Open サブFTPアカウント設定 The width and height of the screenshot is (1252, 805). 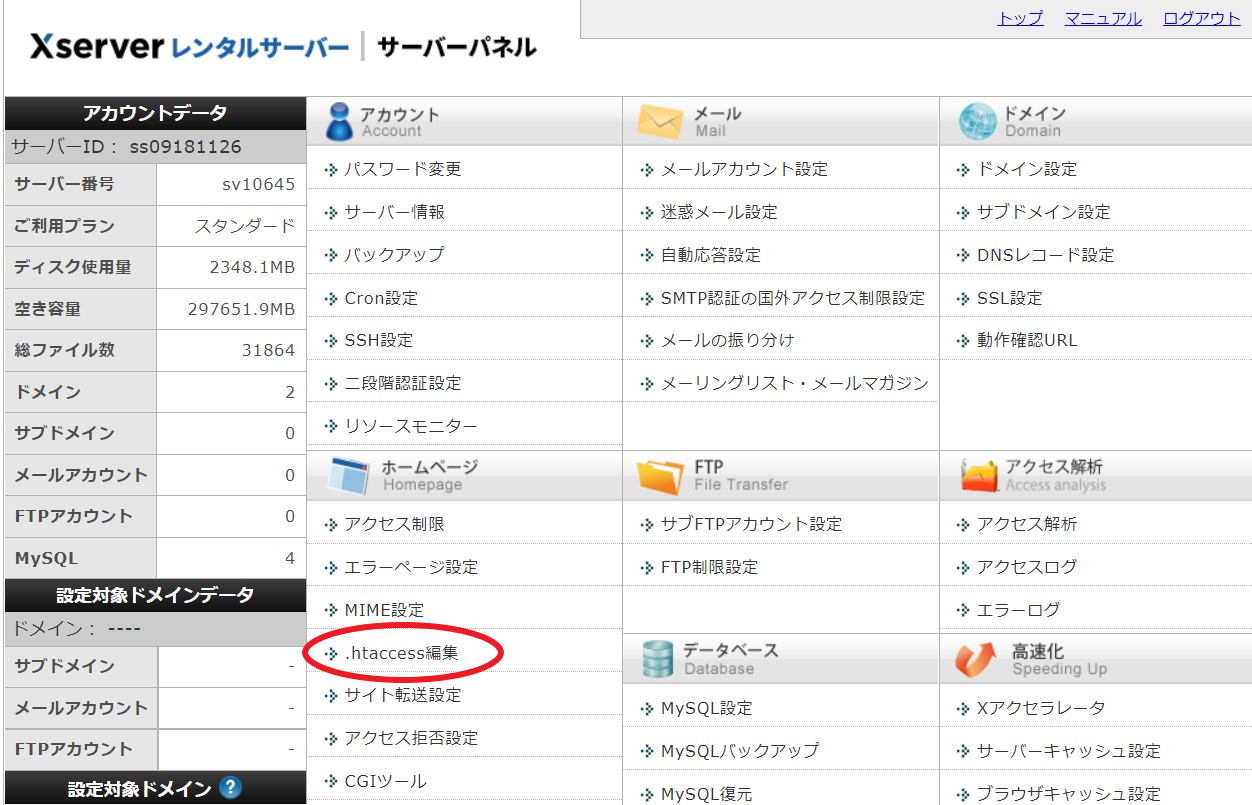(x=751, y=524)
